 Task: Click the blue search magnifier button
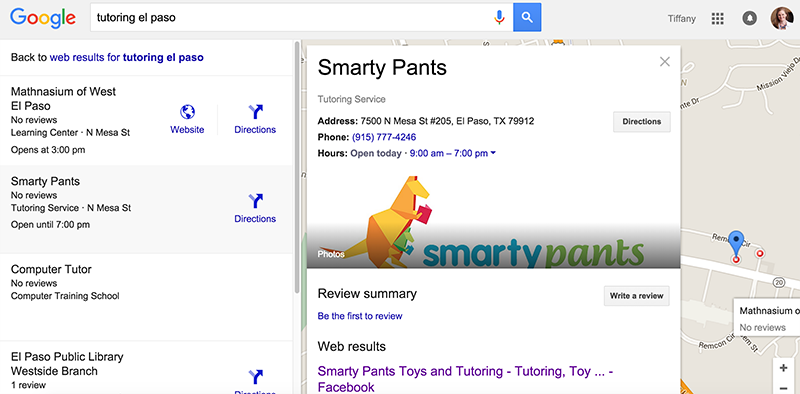(527, 17)
